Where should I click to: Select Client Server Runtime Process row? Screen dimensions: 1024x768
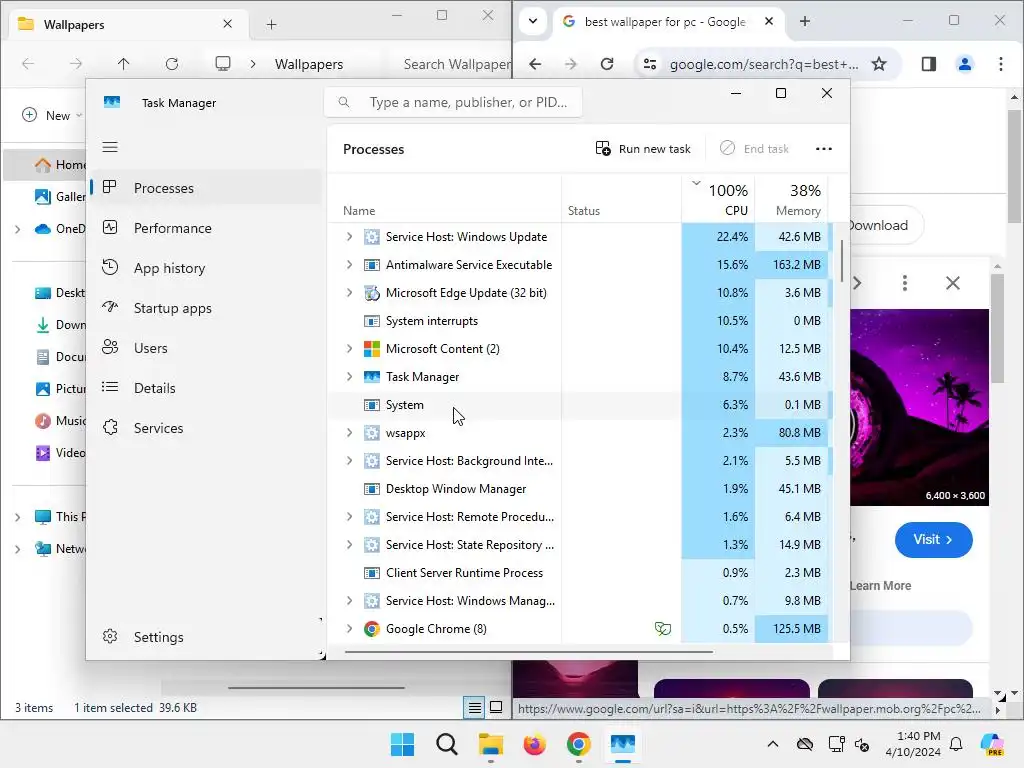point(579,573)
